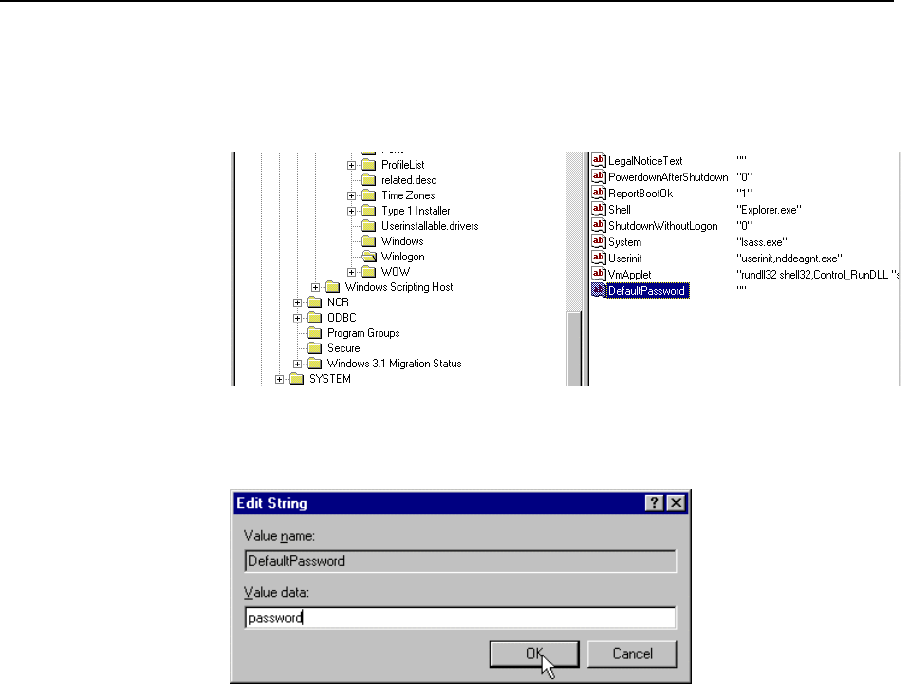The height and width of the screenshot is (684, 901).
Task: Click OK in the Edit String dialog
Action: (x=534, y=654)
